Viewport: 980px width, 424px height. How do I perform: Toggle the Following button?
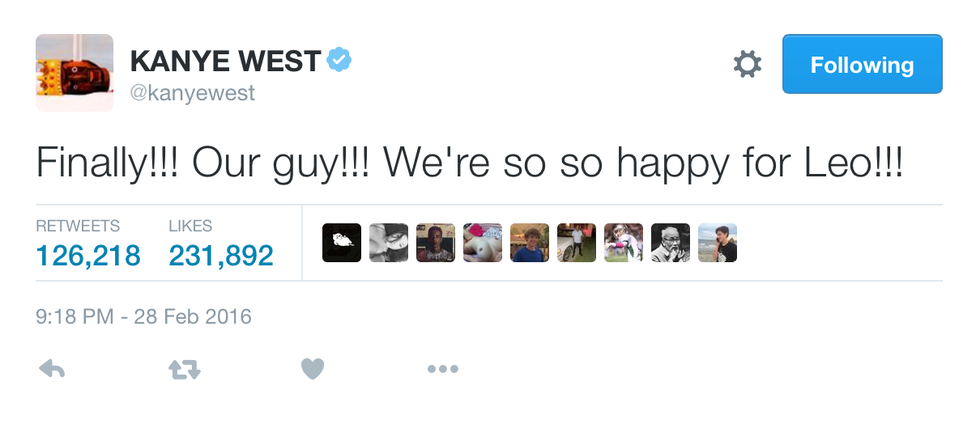tap(861, 65)
